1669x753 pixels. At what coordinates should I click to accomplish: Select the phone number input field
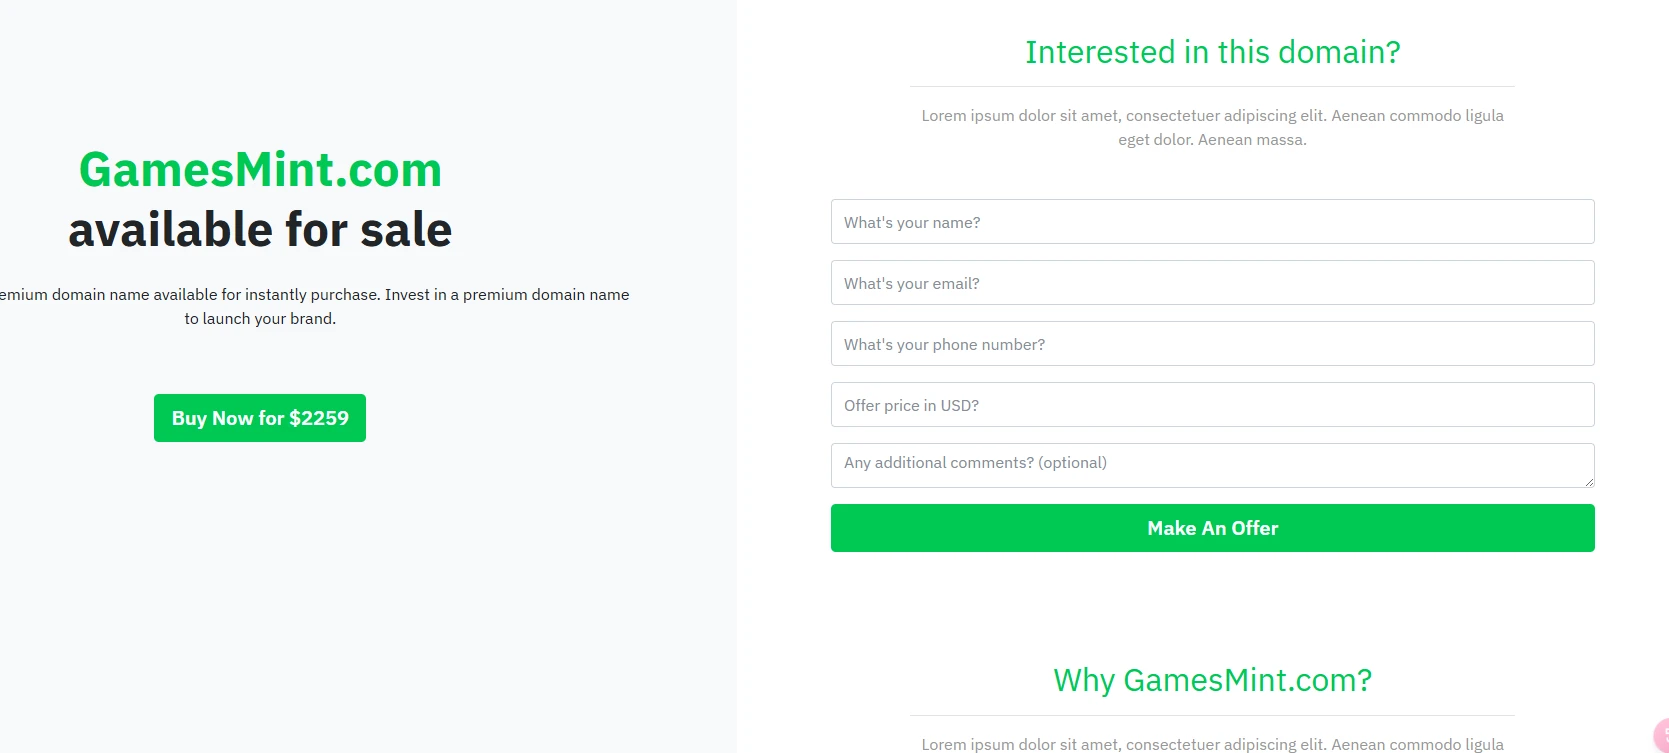coord(1212,344)
